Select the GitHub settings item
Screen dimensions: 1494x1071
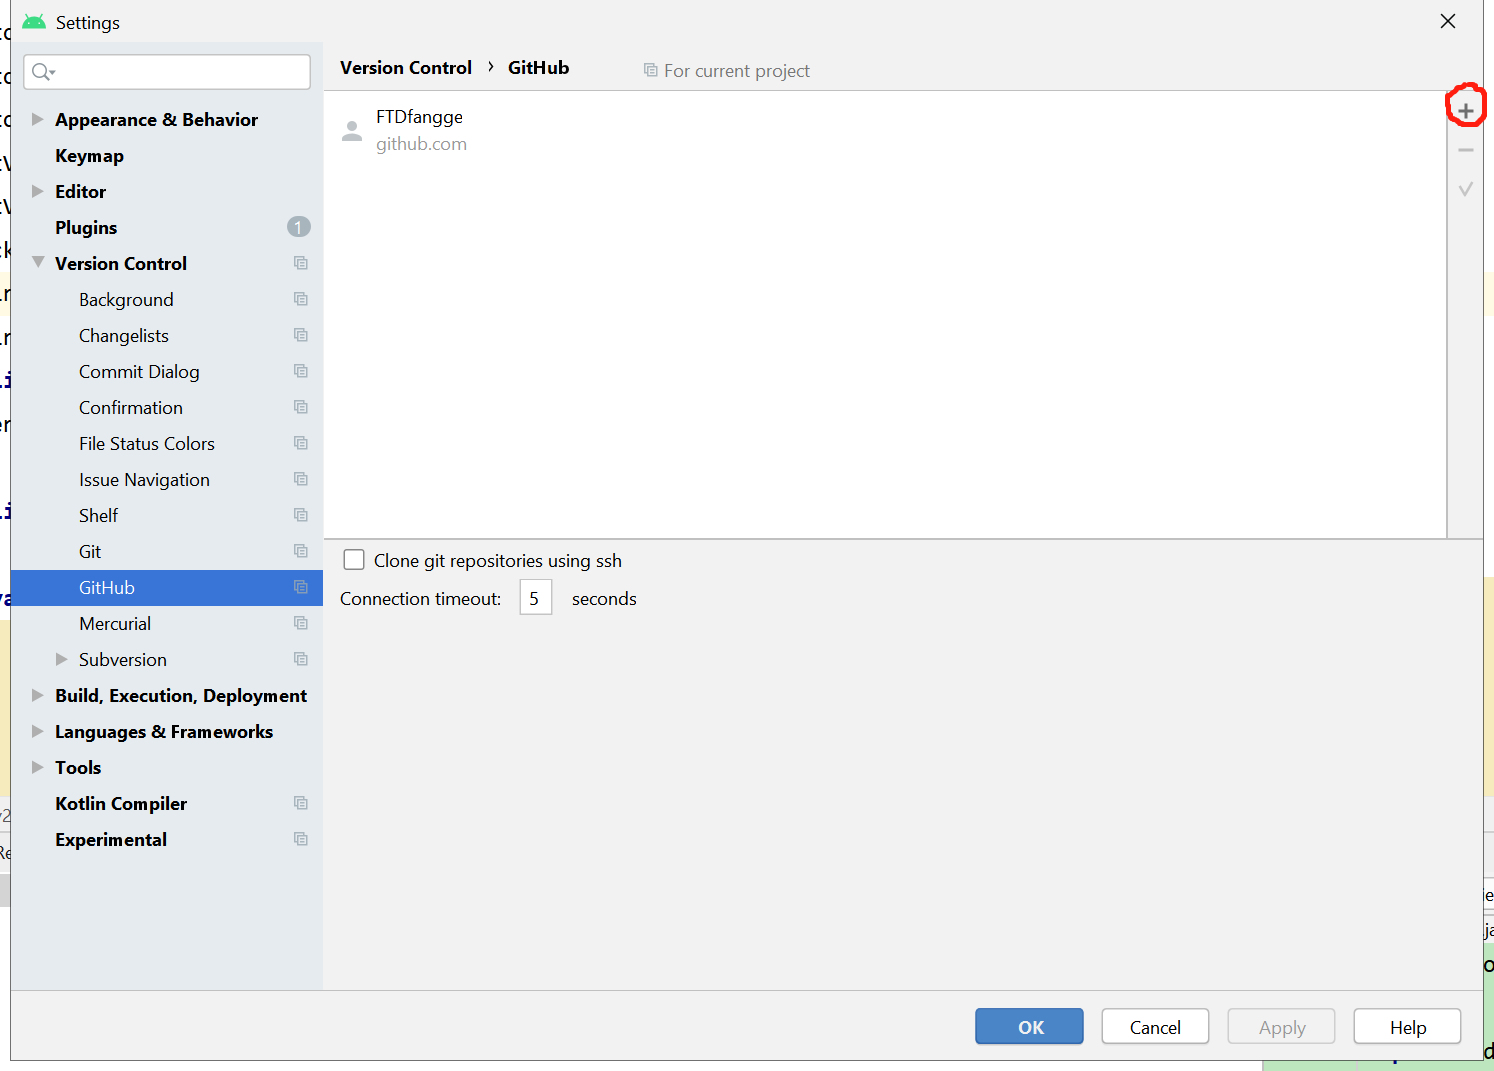pos(167,588)
